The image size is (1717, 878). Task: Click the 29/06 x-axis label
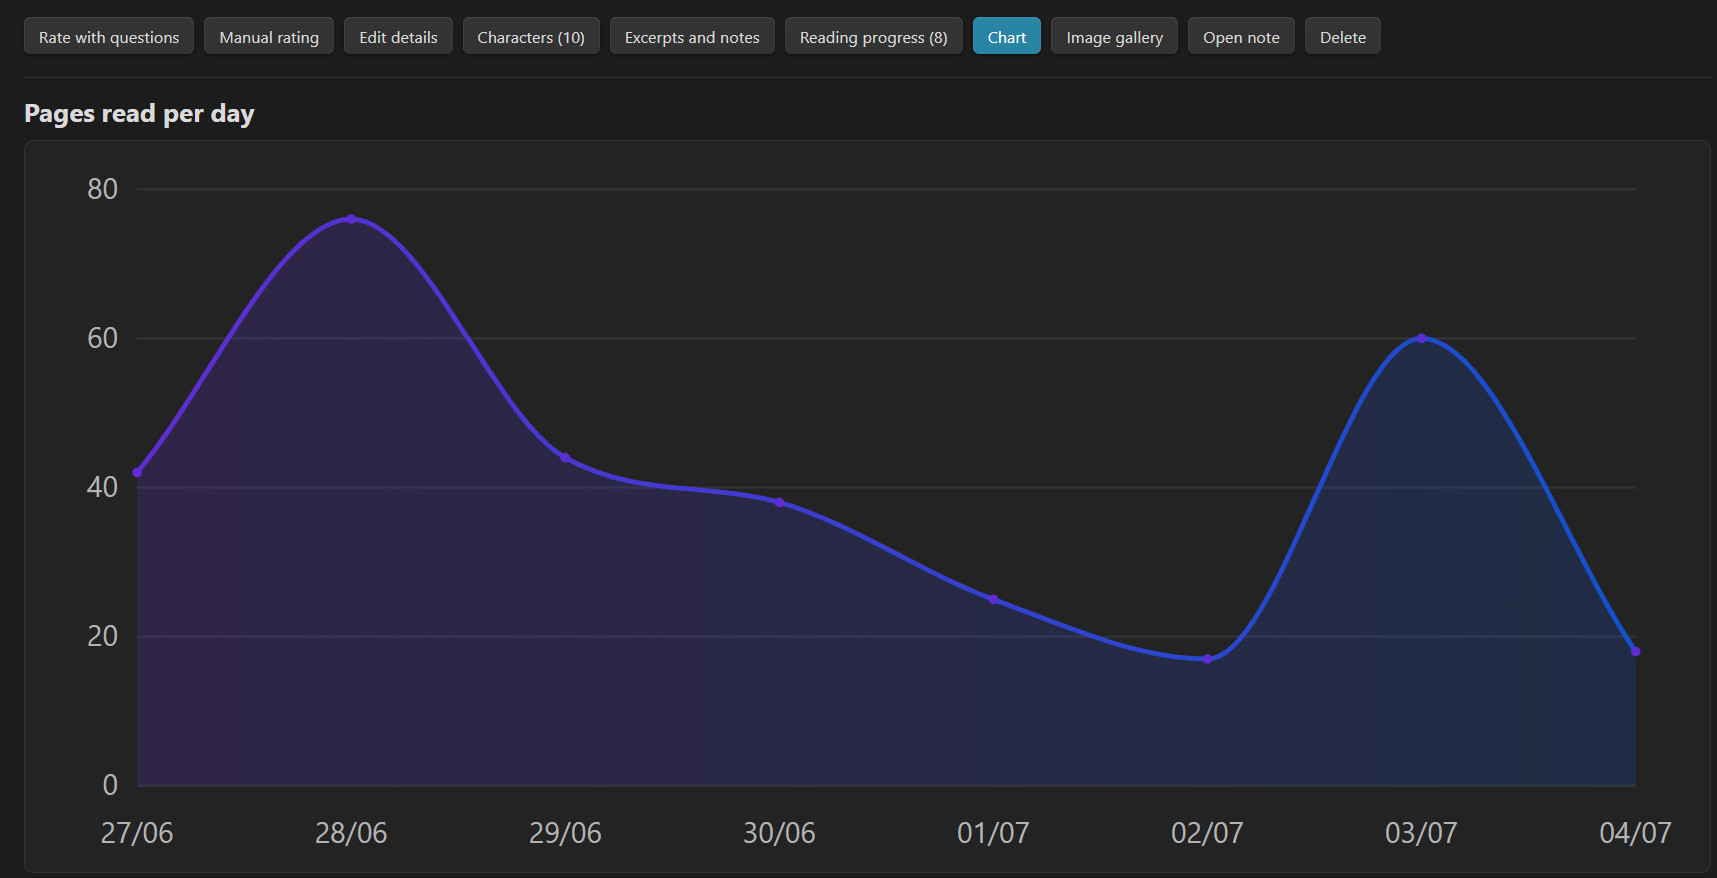pos(565,833)
